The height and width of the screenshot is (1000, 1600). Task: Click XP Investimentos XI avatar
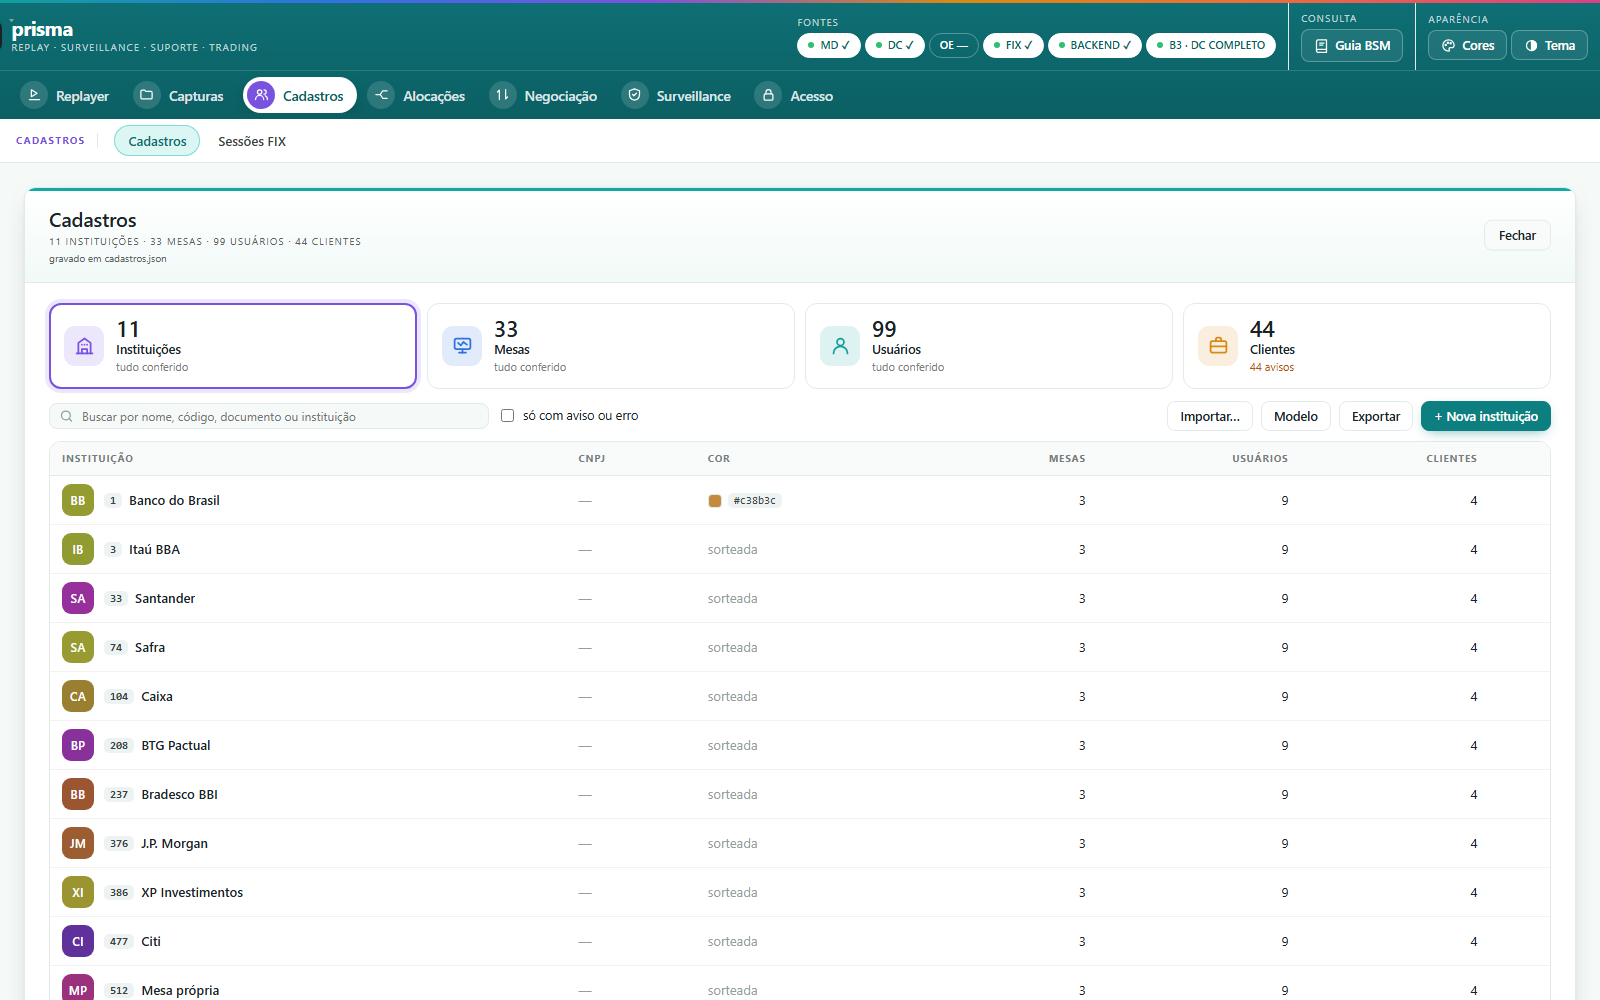point(78,892)
